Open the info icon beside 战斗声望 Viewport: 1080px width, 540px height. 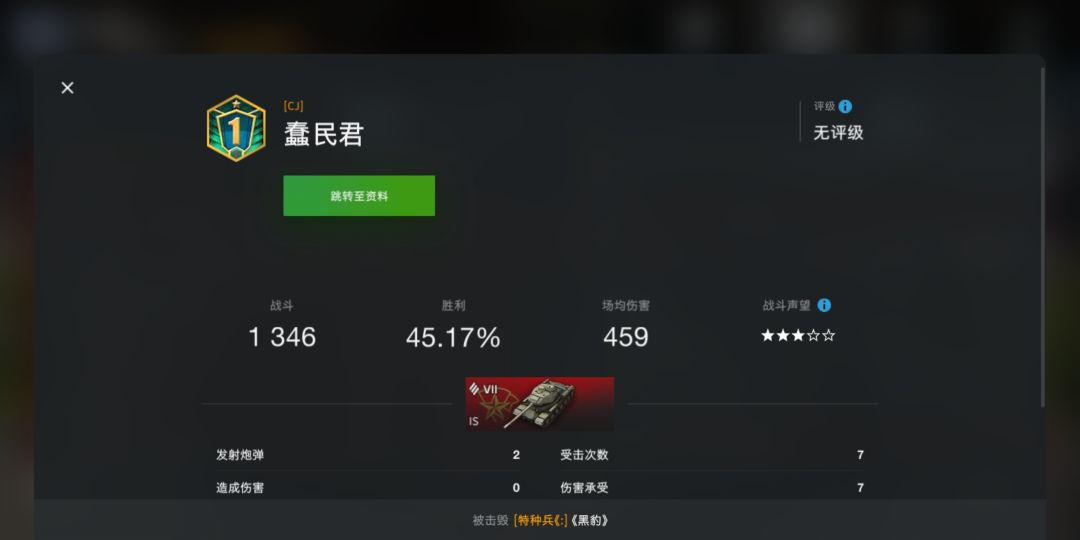pos(824,305)
